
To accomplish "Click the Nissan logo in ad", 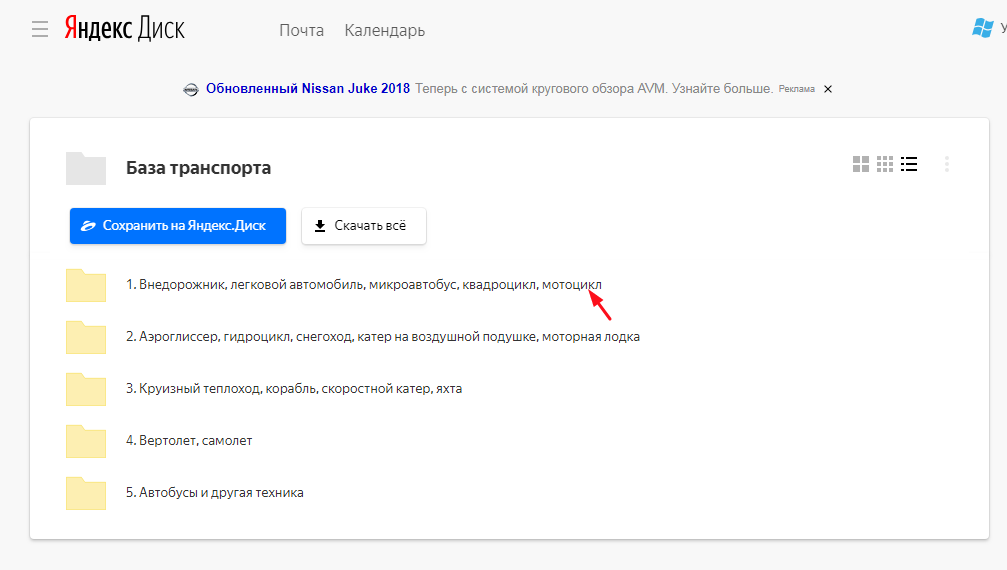I will click(x=191, y=89).
